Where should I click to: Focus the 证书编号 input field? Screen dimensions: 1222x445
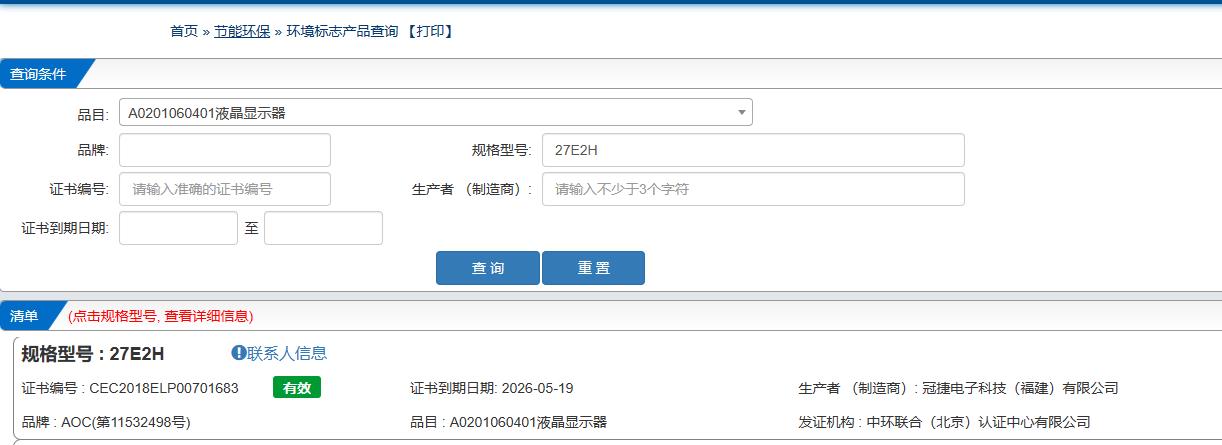point(225,189)
